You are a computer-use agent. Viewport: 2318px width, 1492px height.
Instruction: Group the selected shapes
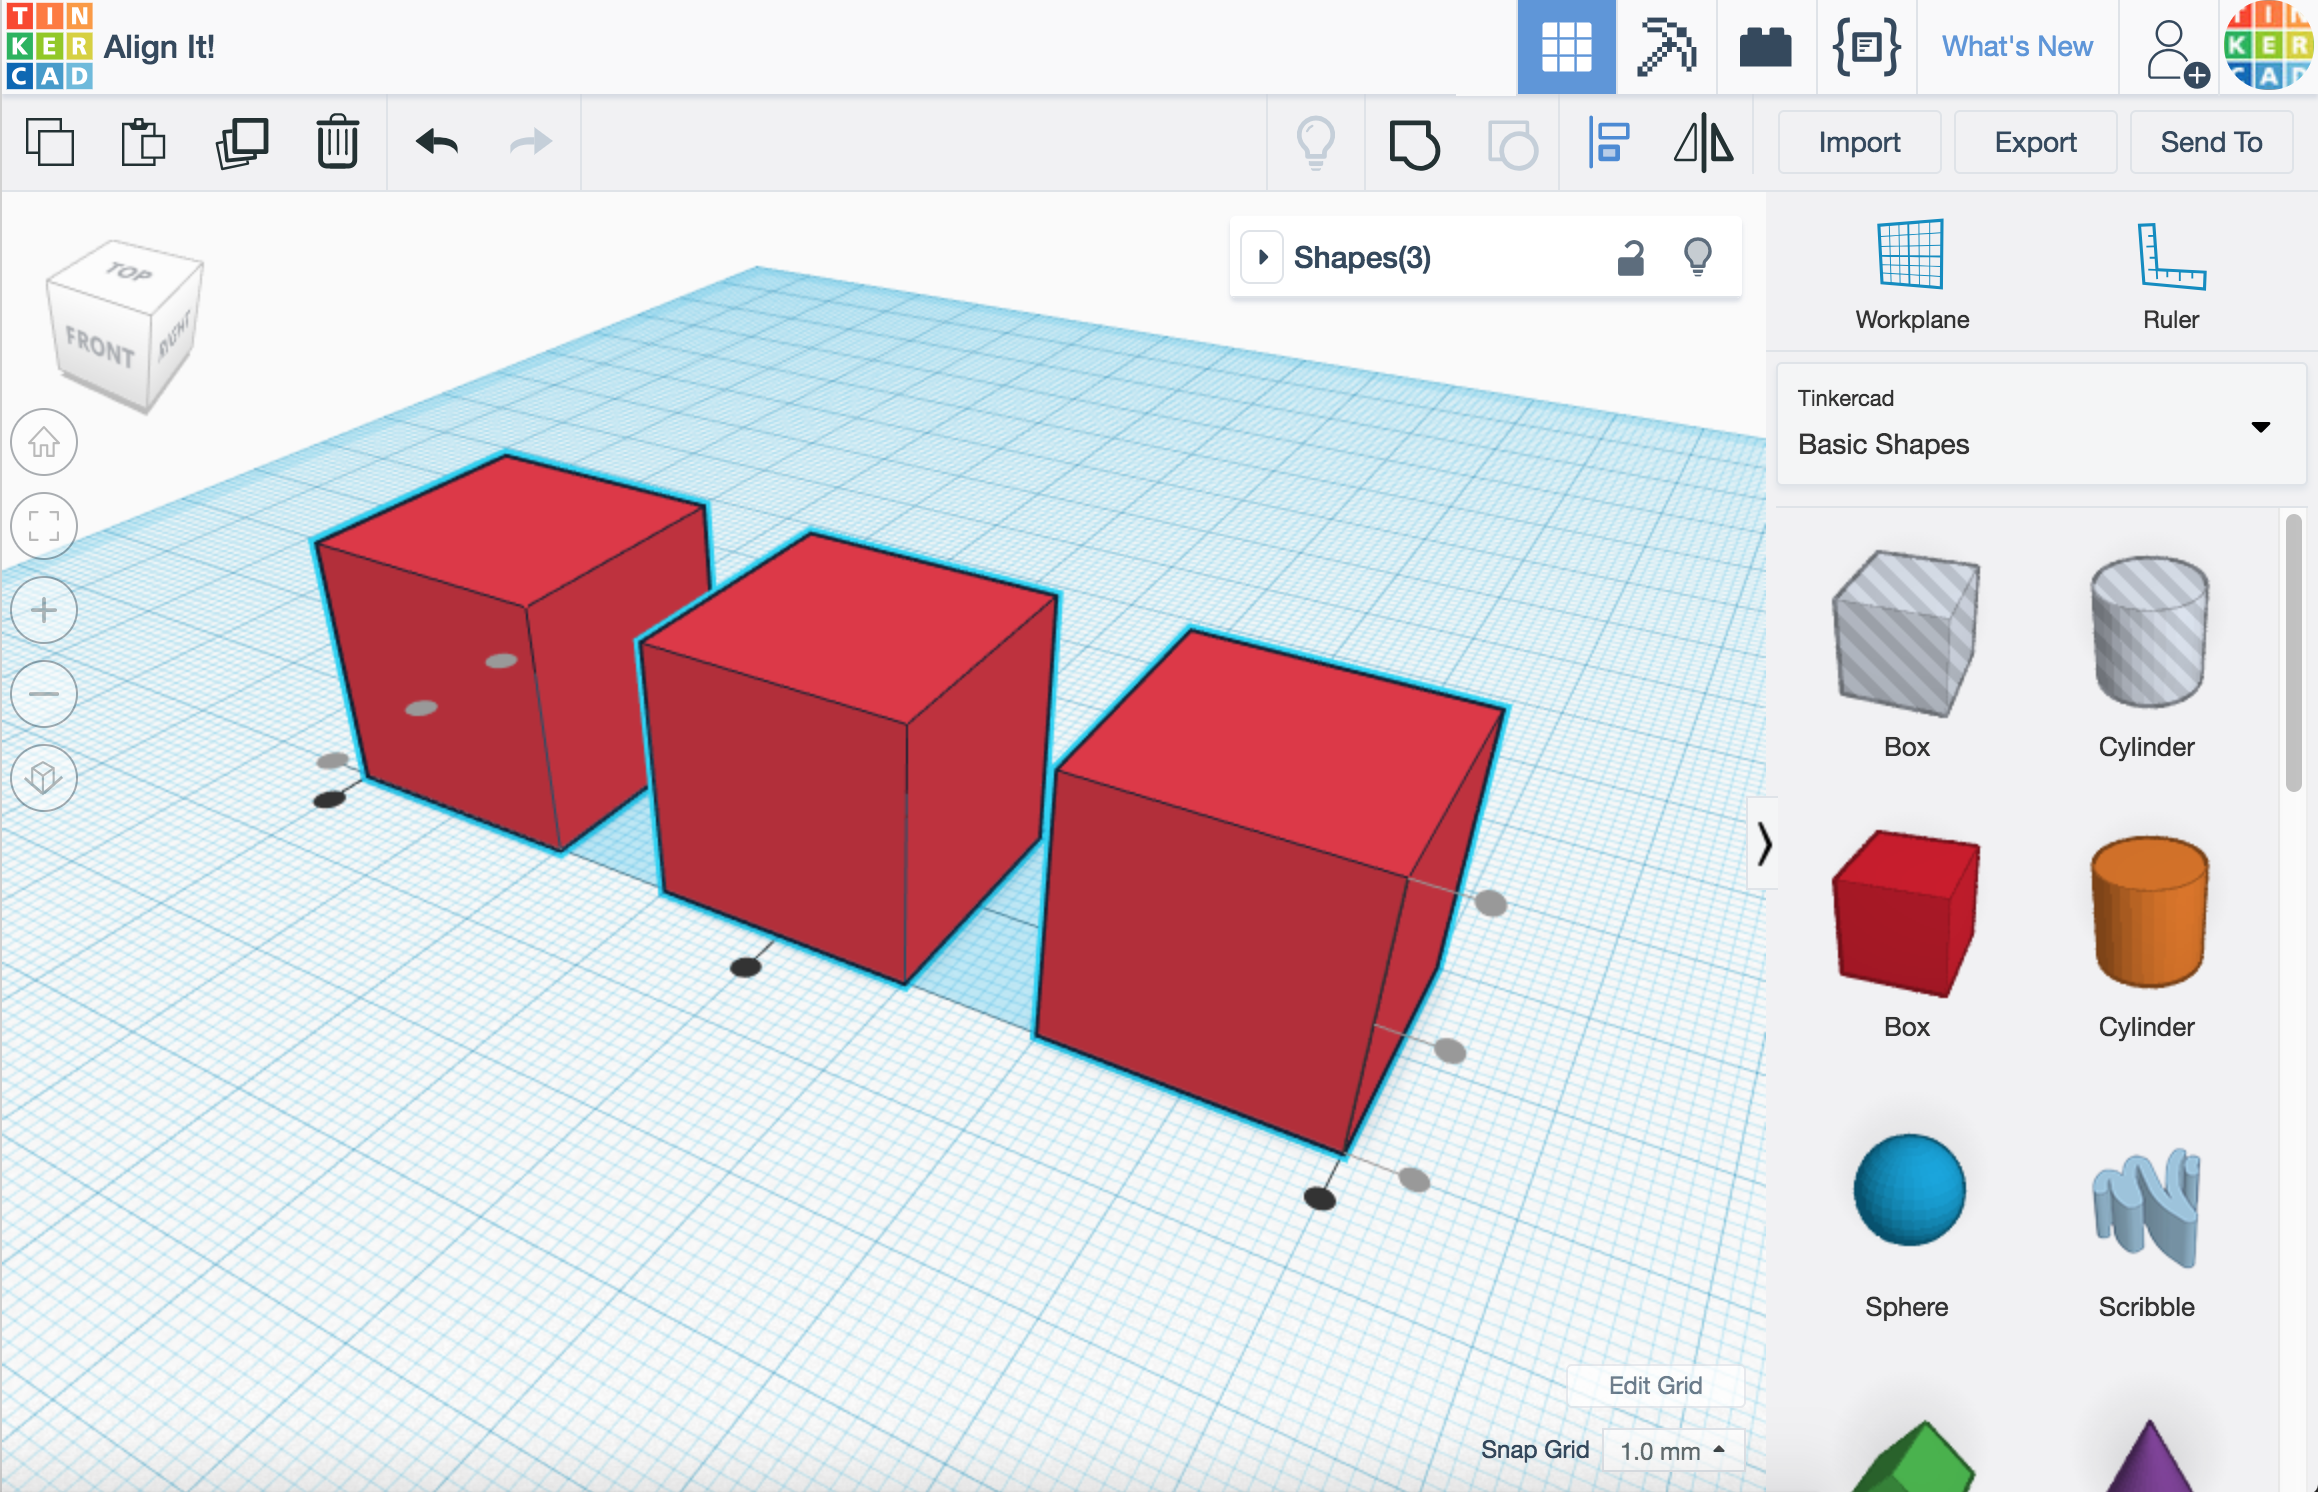[x=1414, y=144]
